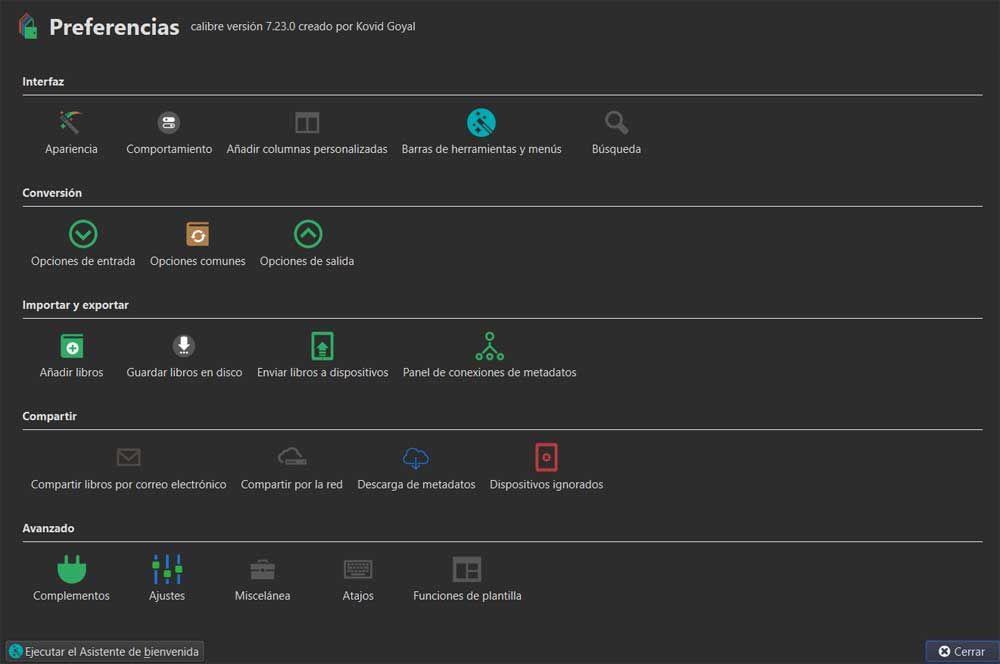
Task: Open Opciones de entrada conversion settings
Action: tap(83, 235)
